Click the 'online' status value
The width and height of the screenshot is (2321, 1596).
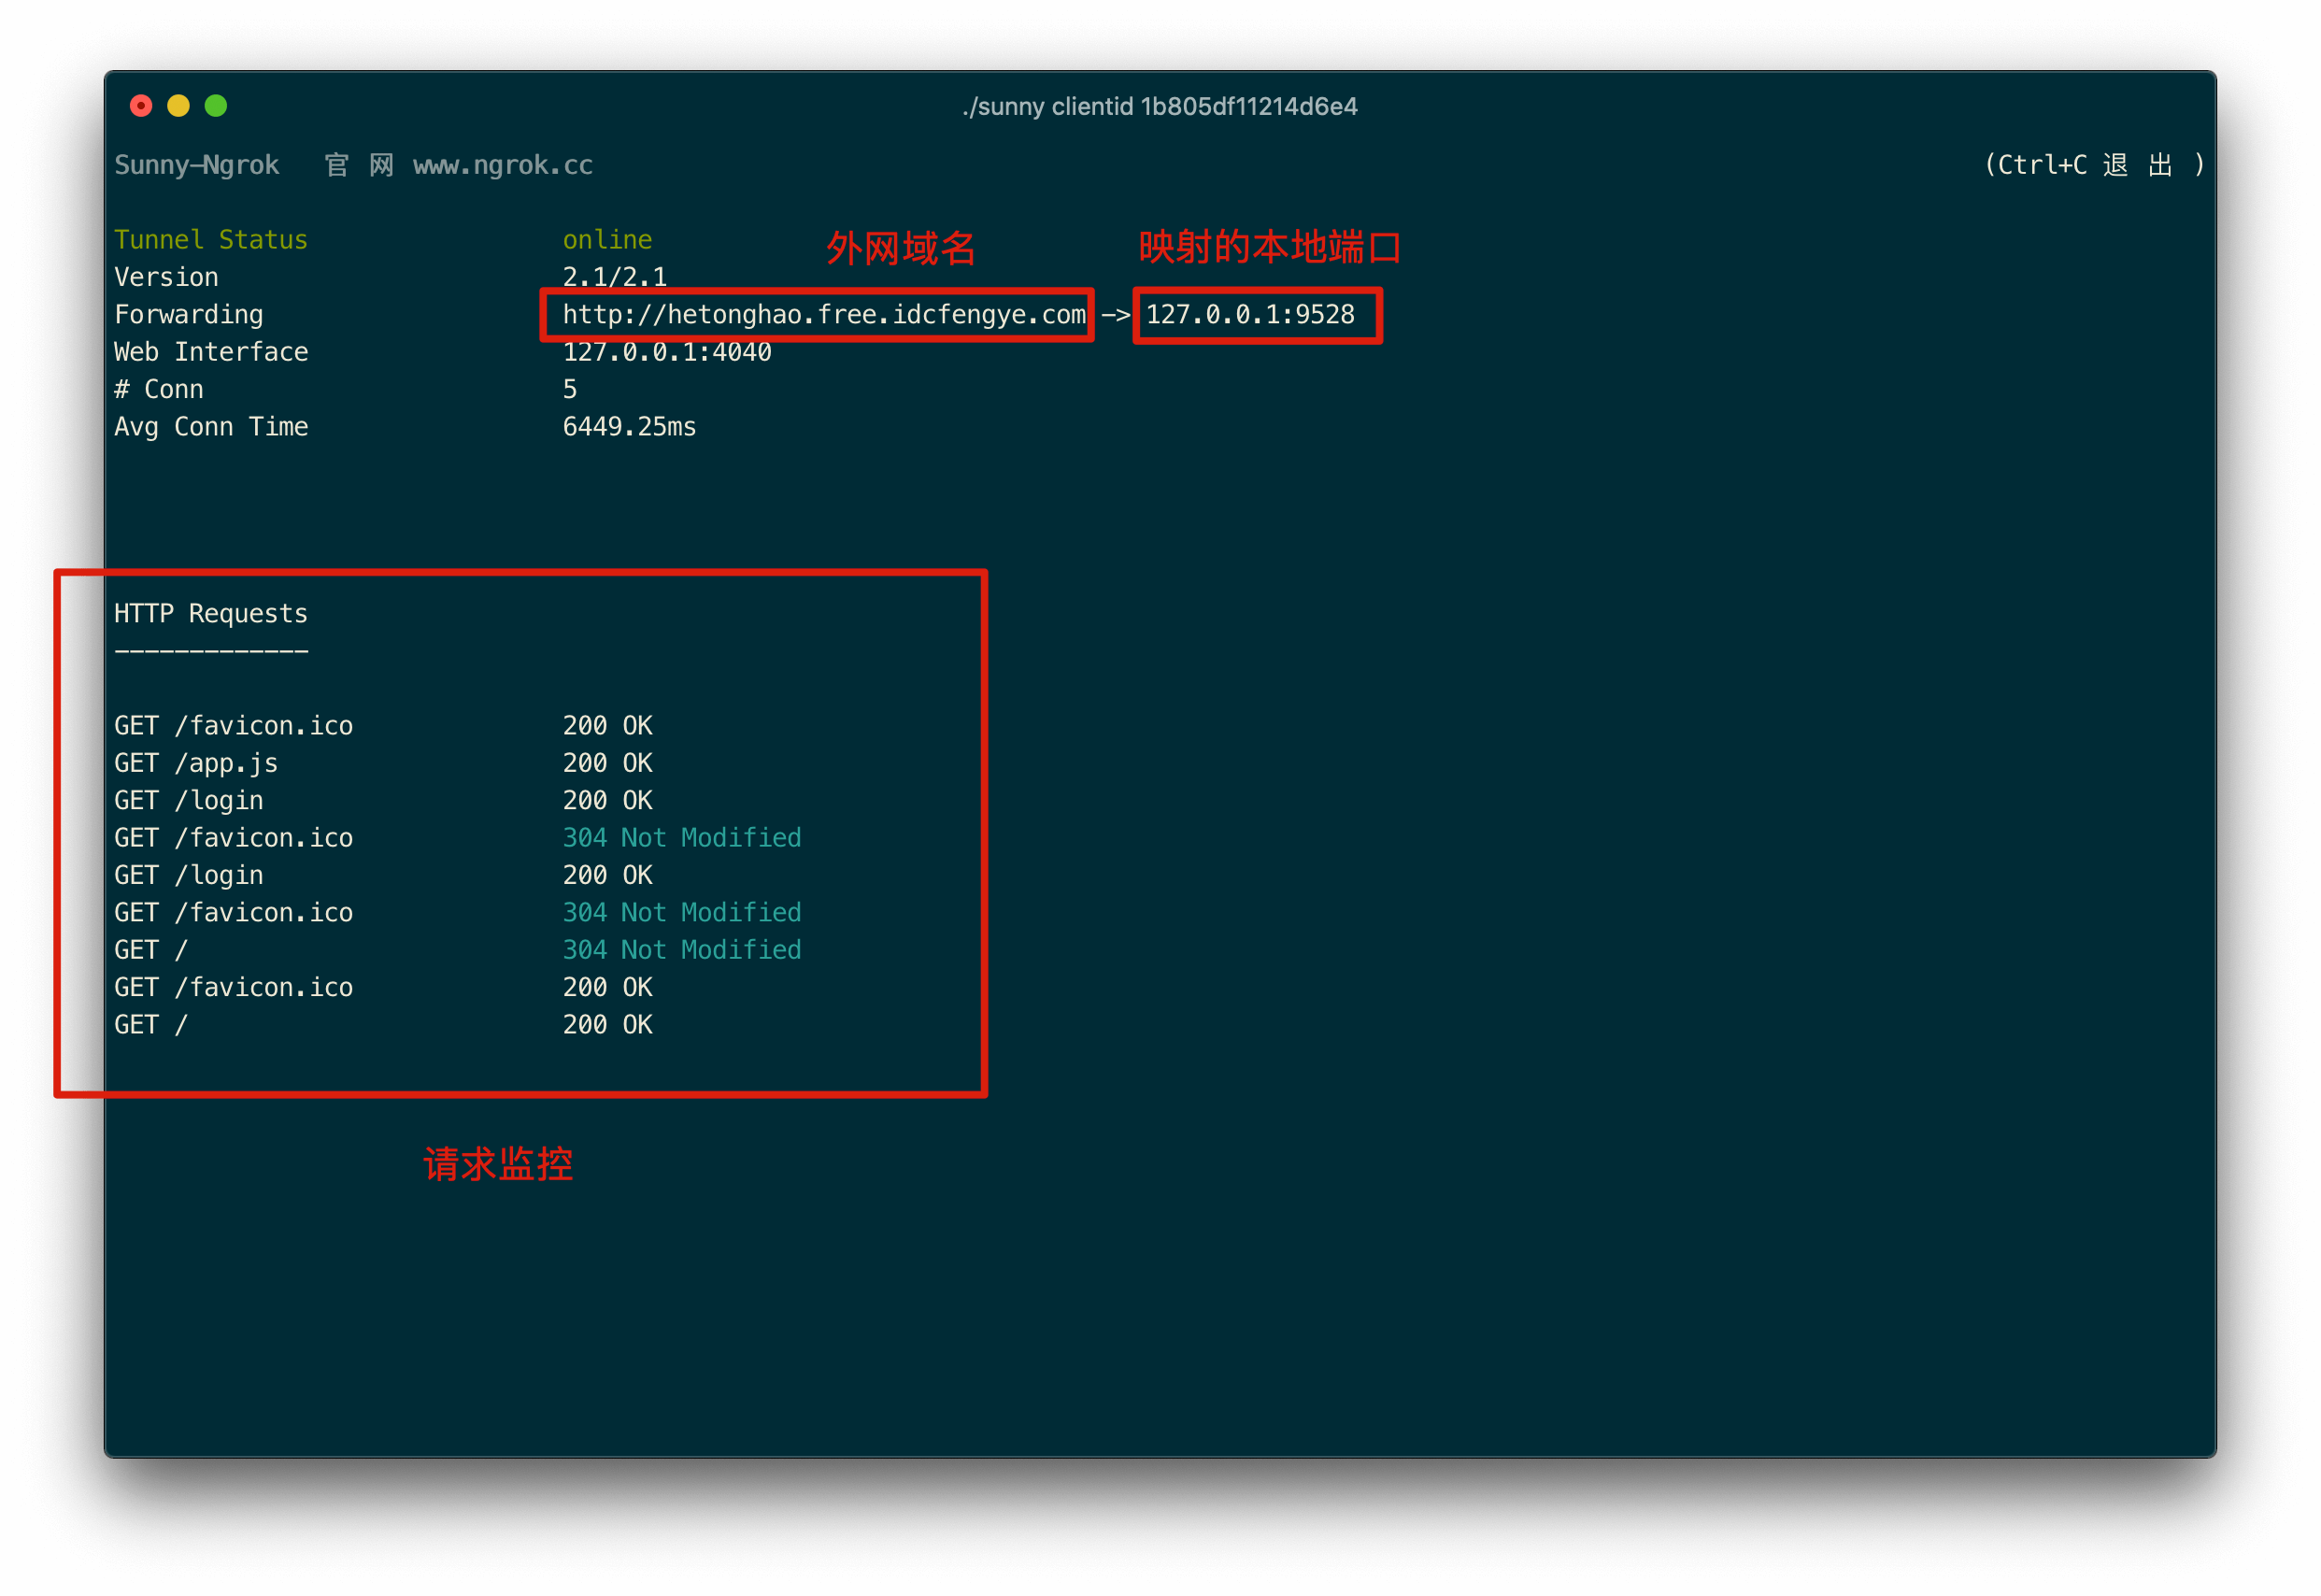pos(607,240)
